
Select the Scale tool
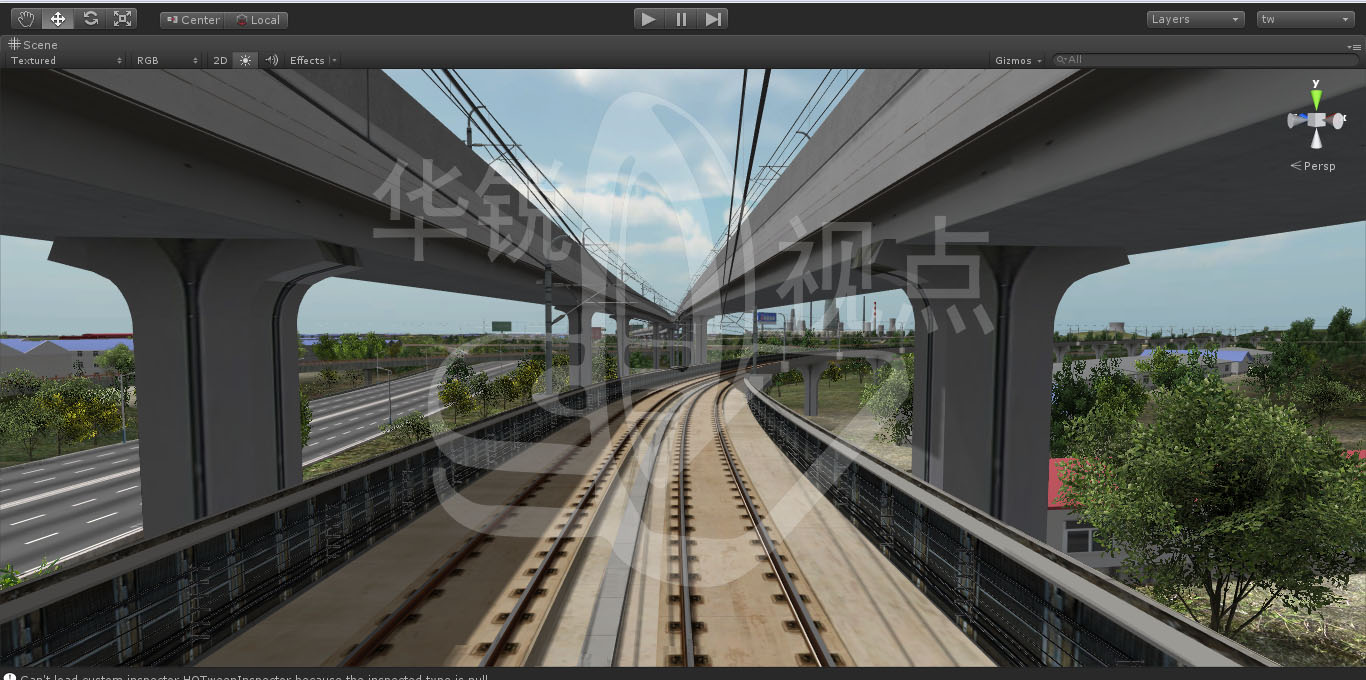coord(122,19)
